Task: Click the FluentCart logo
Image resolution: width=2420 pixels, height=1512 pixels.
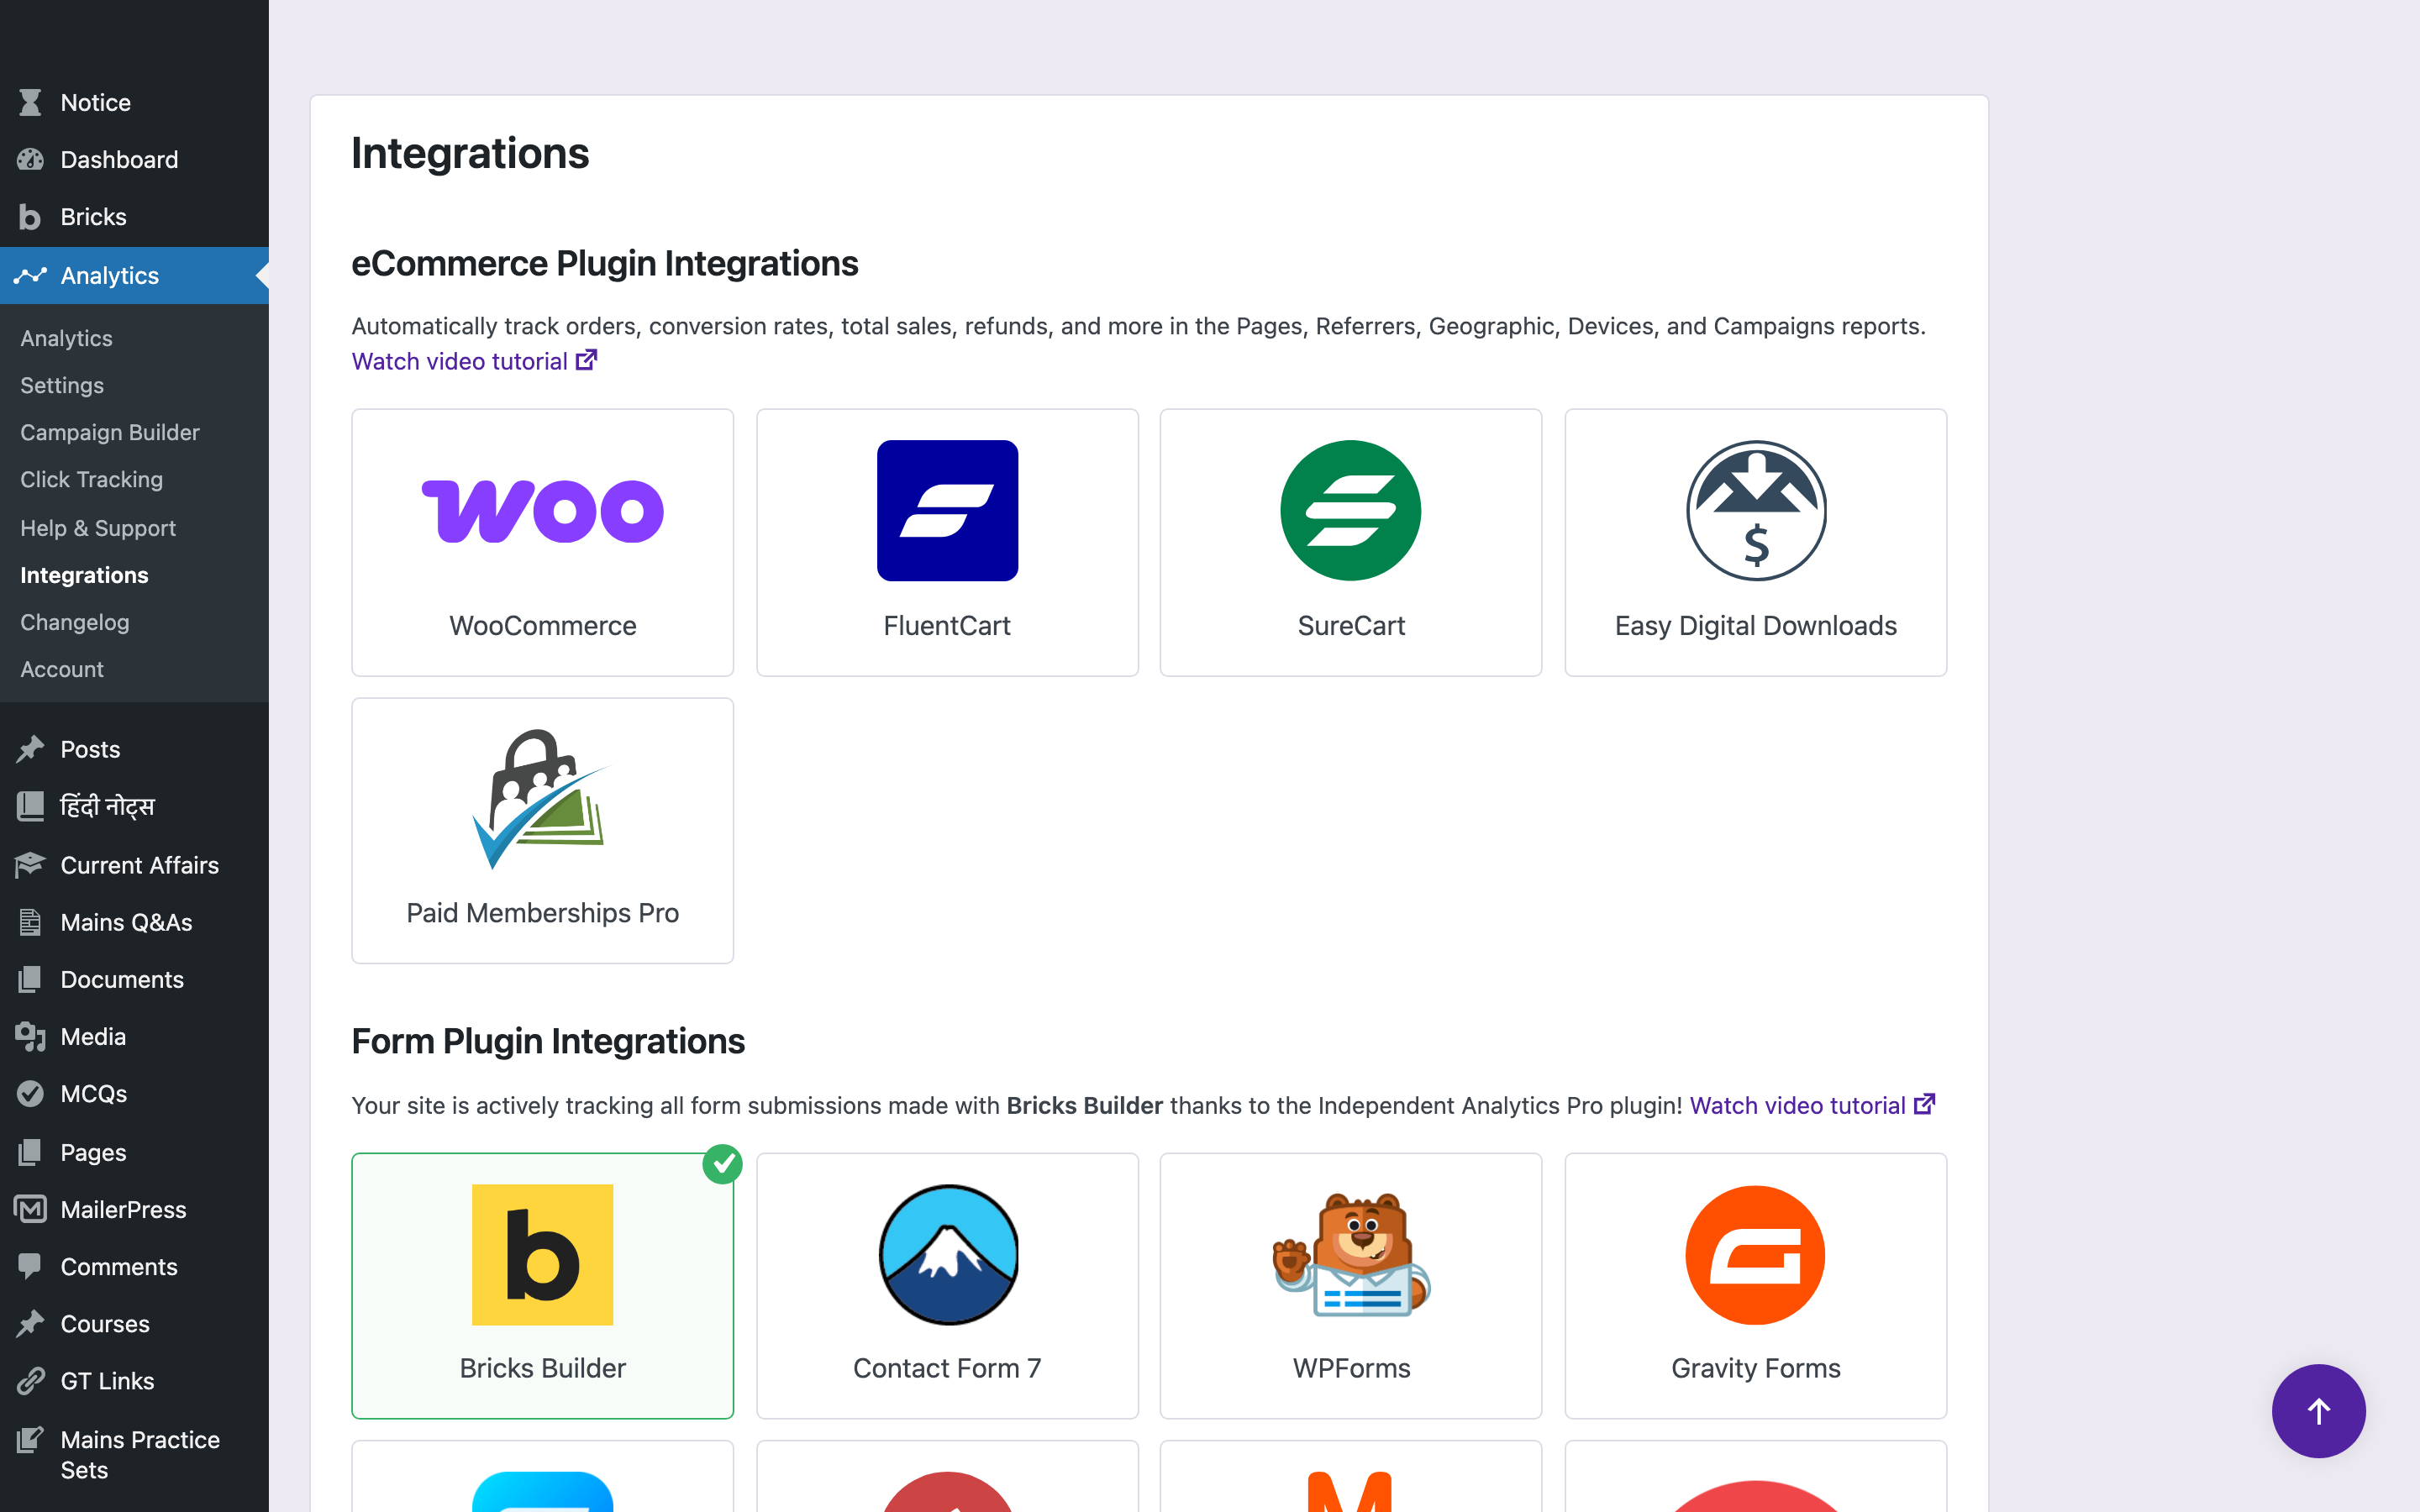Action: (x=947, y=510)
